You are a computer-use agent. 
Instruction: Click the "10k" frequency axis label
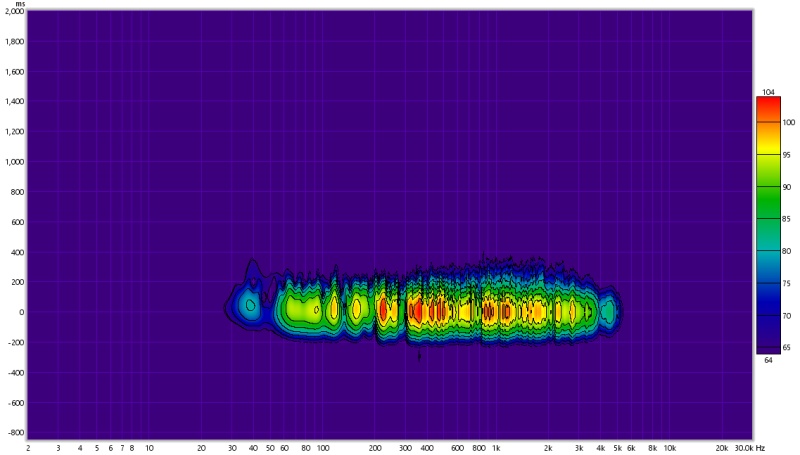pyautogui.click(x=670, y=448)
